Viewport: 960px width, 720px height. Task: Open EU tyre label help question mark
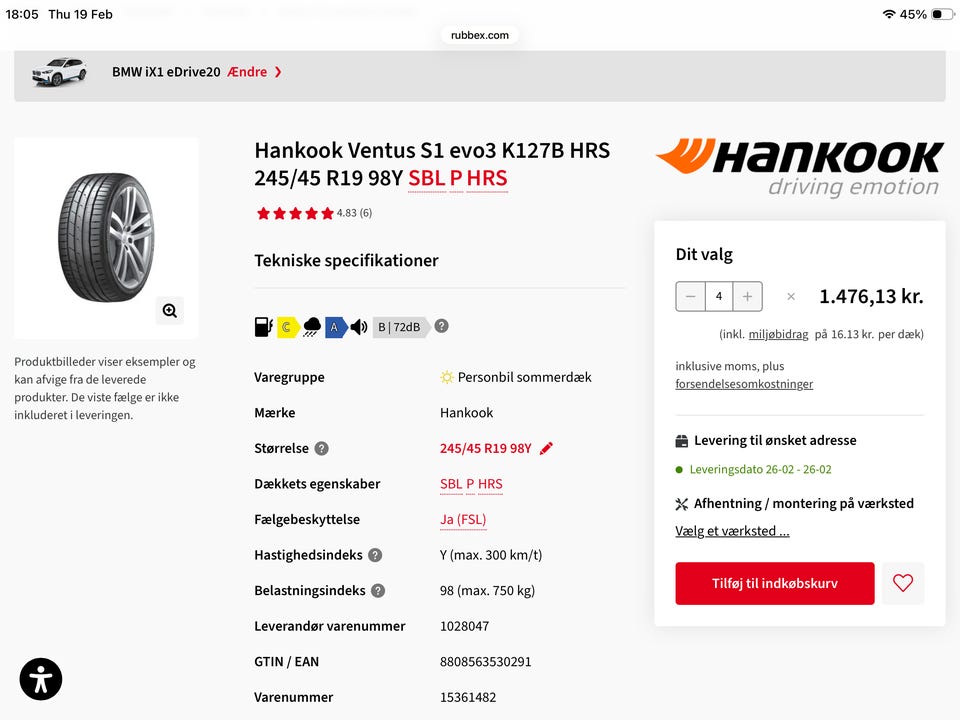441,326
